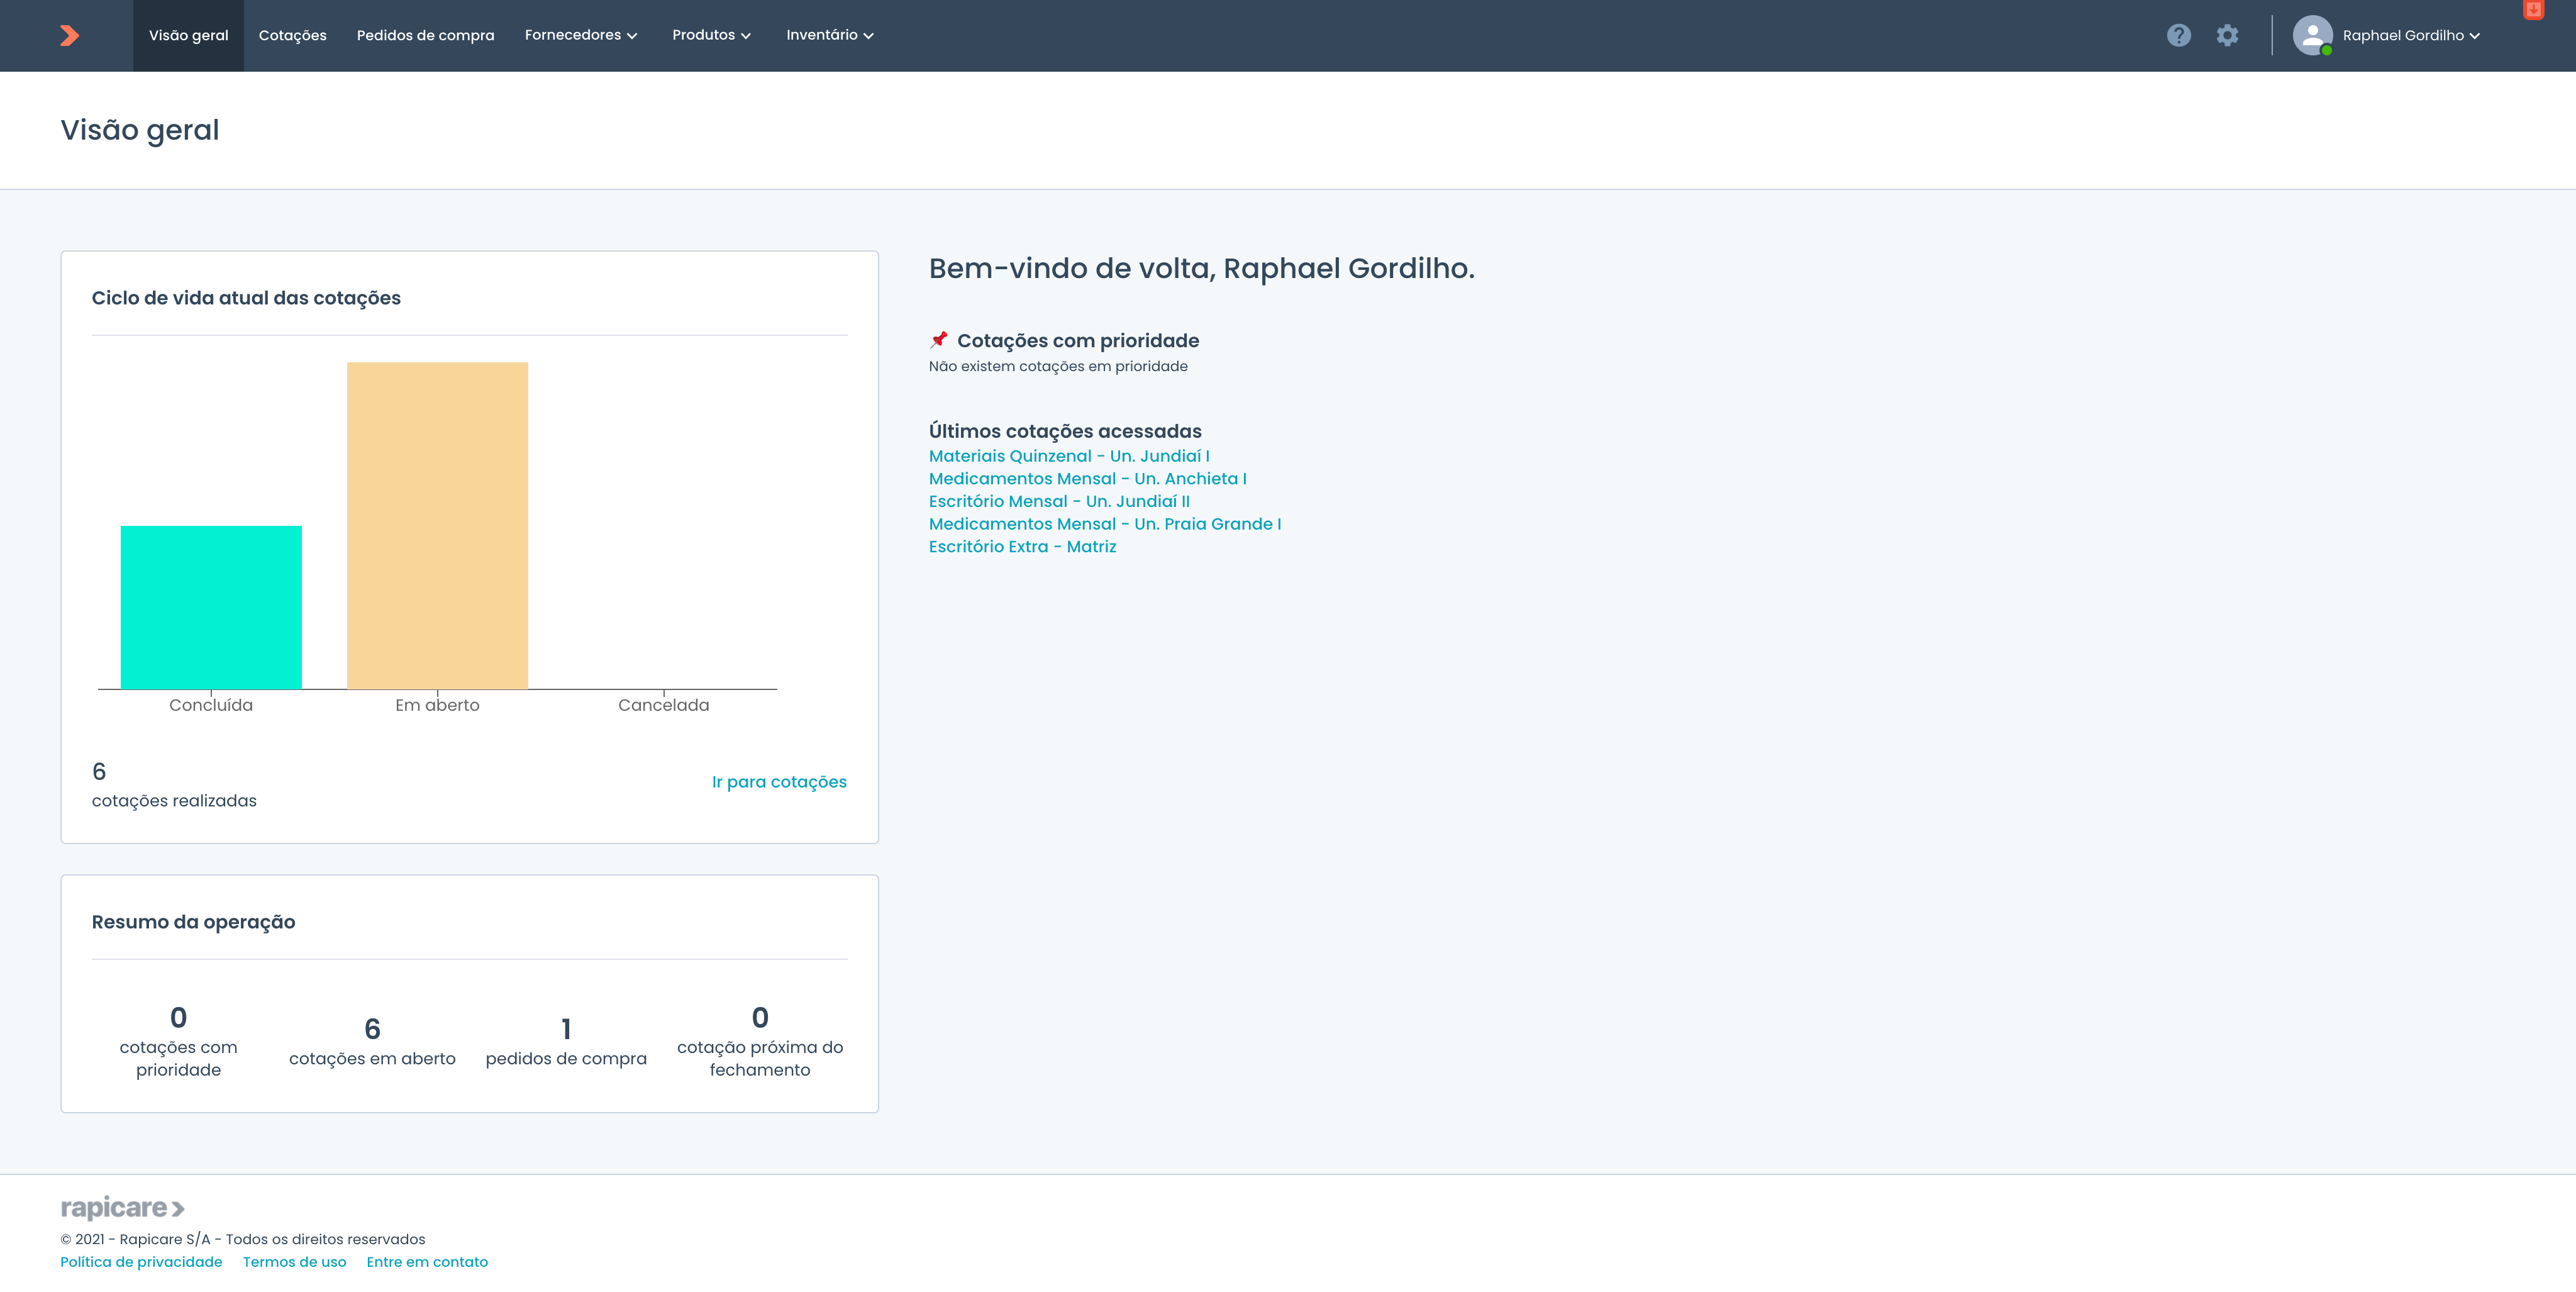Image resolution: width=2576 pixels, height=1292 pixels.
Task: Select the Visão geral tab
Action: point(188,36)
